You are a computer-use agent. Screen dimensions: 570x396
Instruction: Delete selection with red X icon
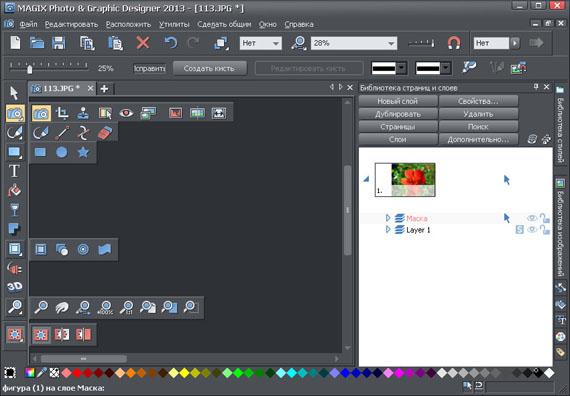(143, 43)
